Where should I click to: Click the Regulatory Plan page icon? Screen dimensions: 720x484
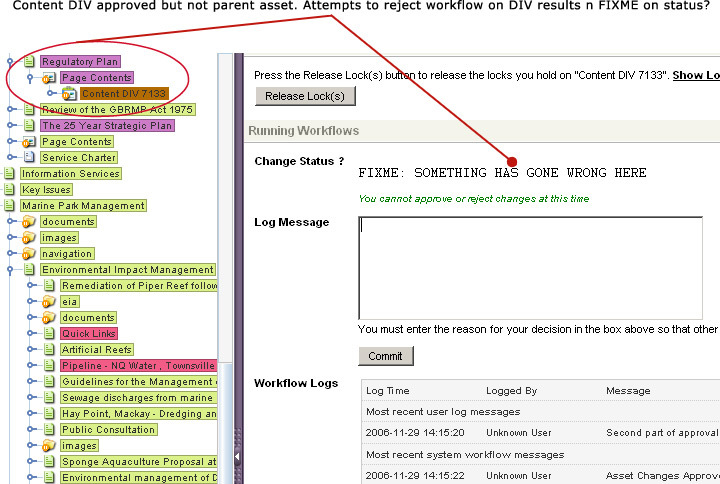tap(29, 61)
